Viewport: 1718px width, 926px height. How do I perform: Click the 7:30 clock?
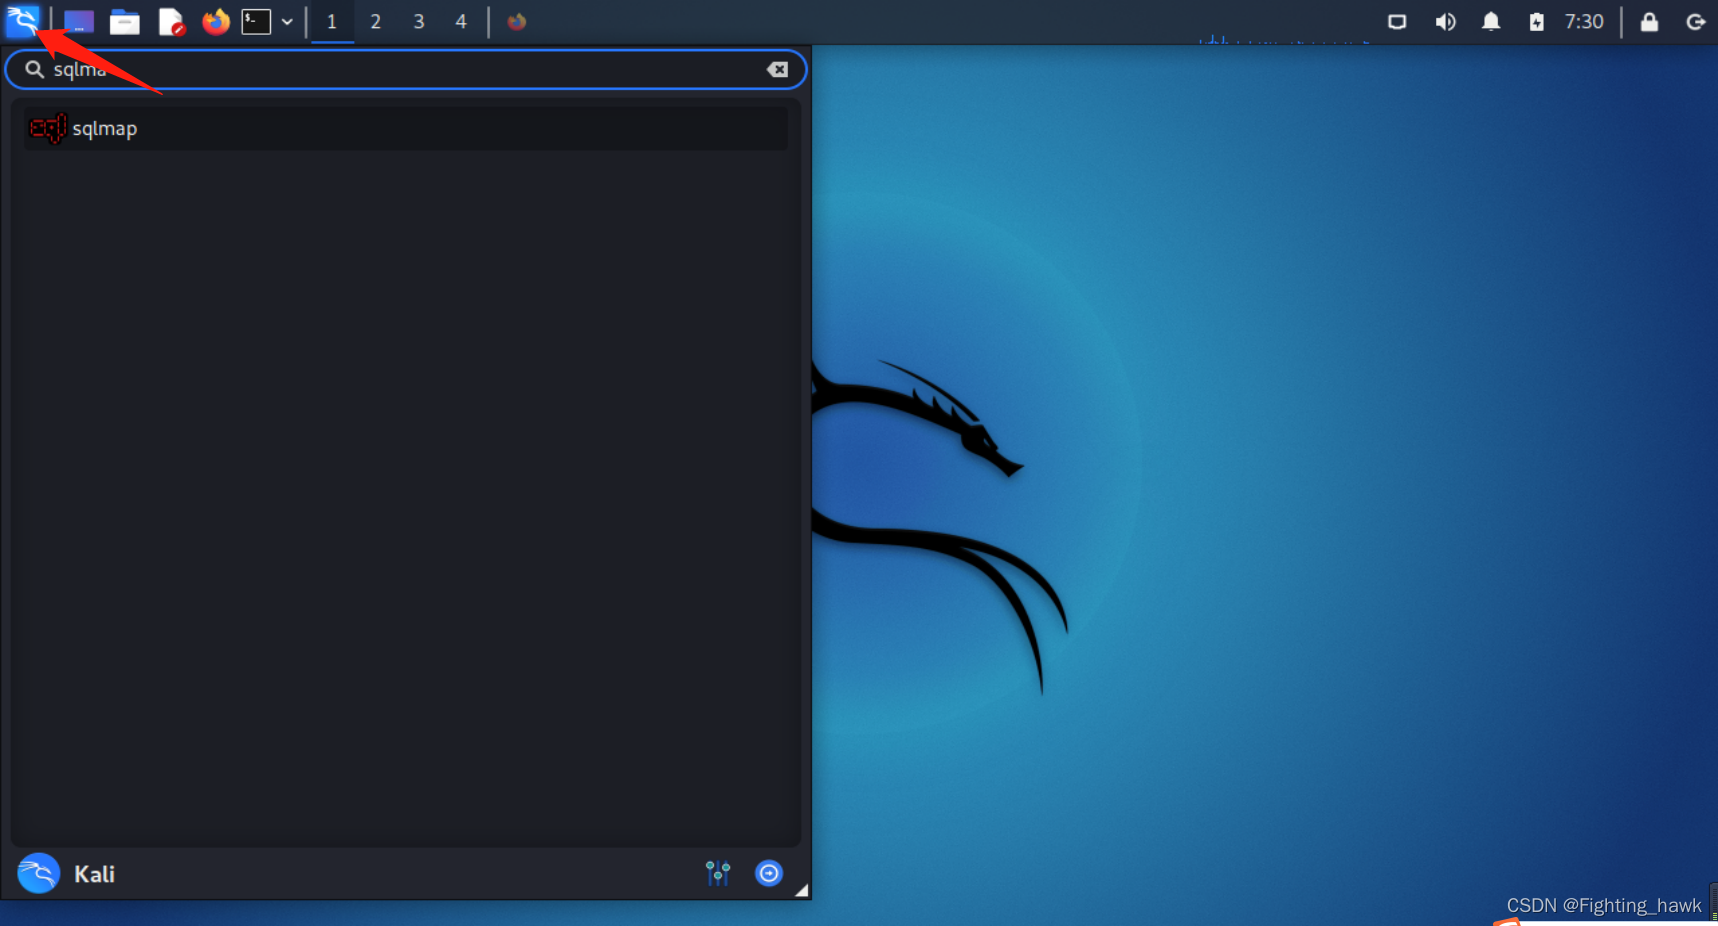point(1584,22)
